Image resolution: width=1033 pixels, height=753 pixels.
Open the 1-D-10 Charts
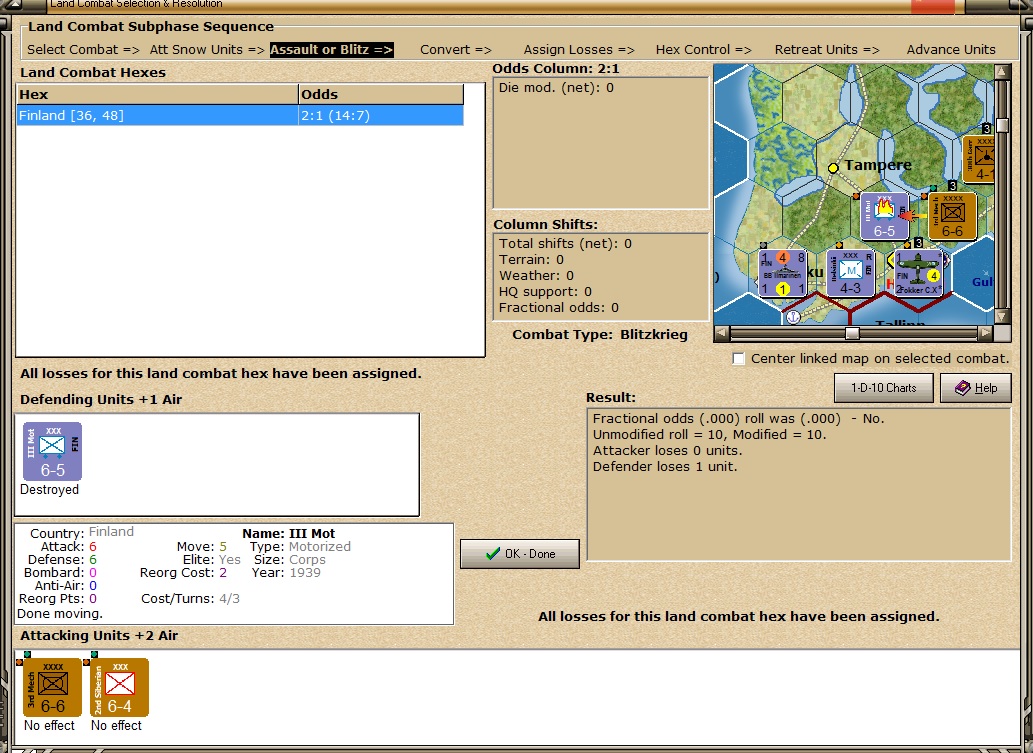point(883,388)
